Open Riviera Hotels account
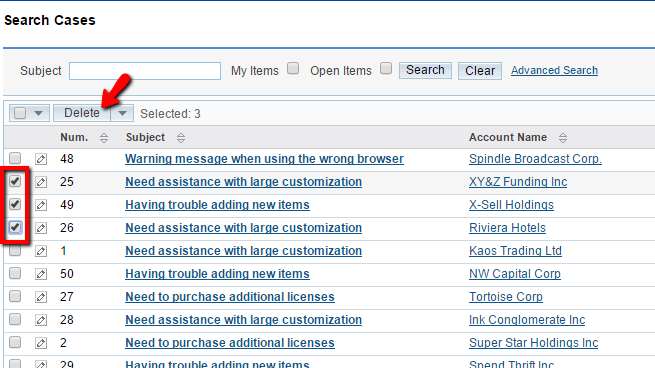The image size is (655, 368). [507, 228]
